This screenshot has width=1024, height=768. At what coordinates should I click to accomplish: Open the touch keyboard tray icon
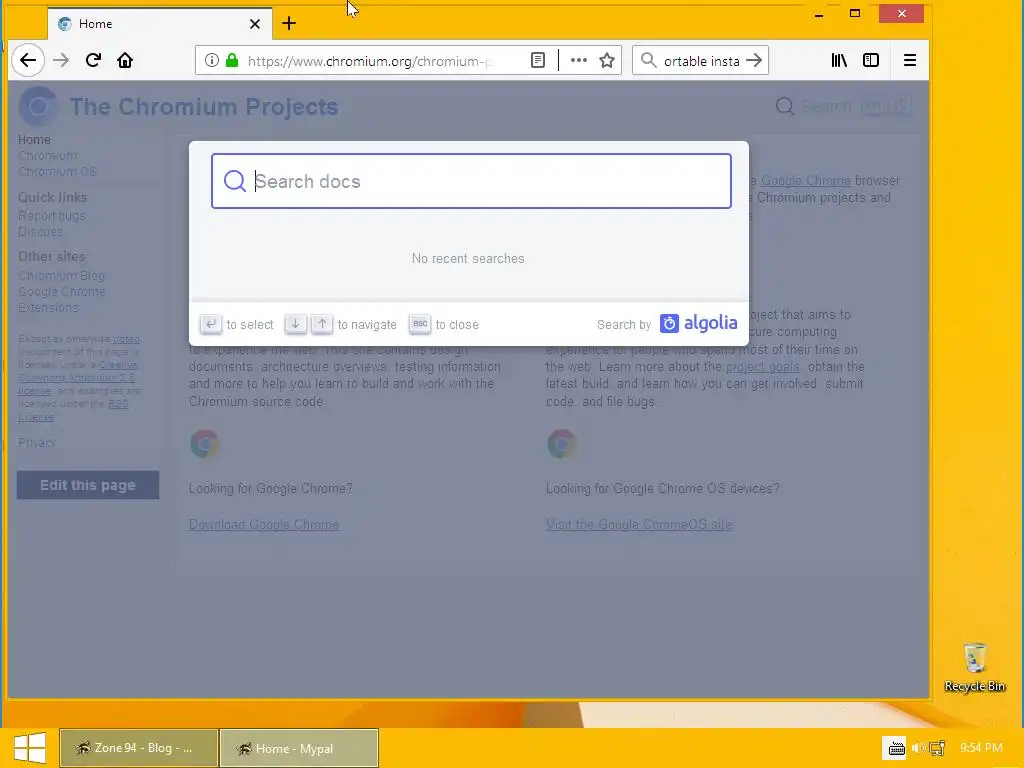896,748
